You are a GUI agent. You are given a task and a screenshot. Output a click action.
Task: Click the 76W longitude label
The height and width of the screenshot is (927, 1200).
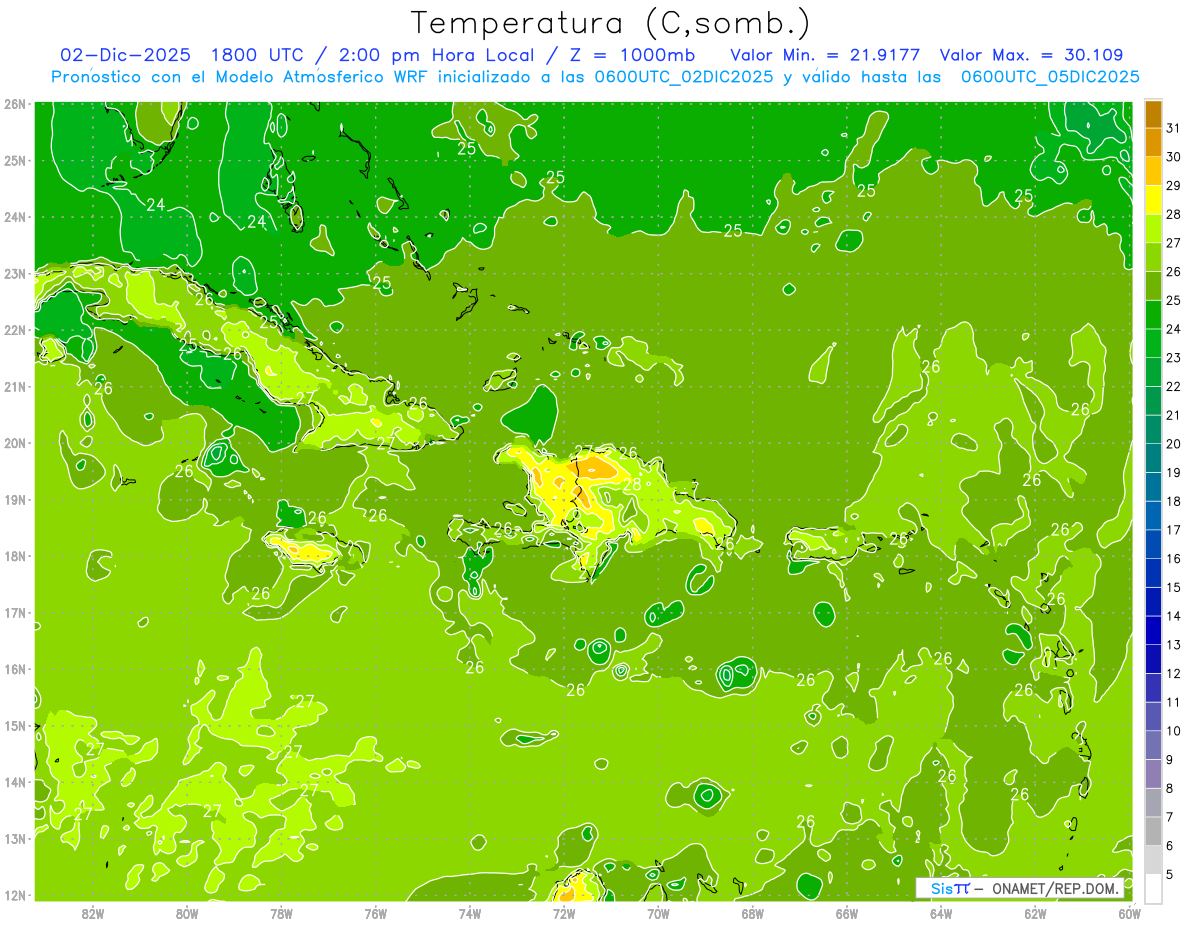[376, 913]
